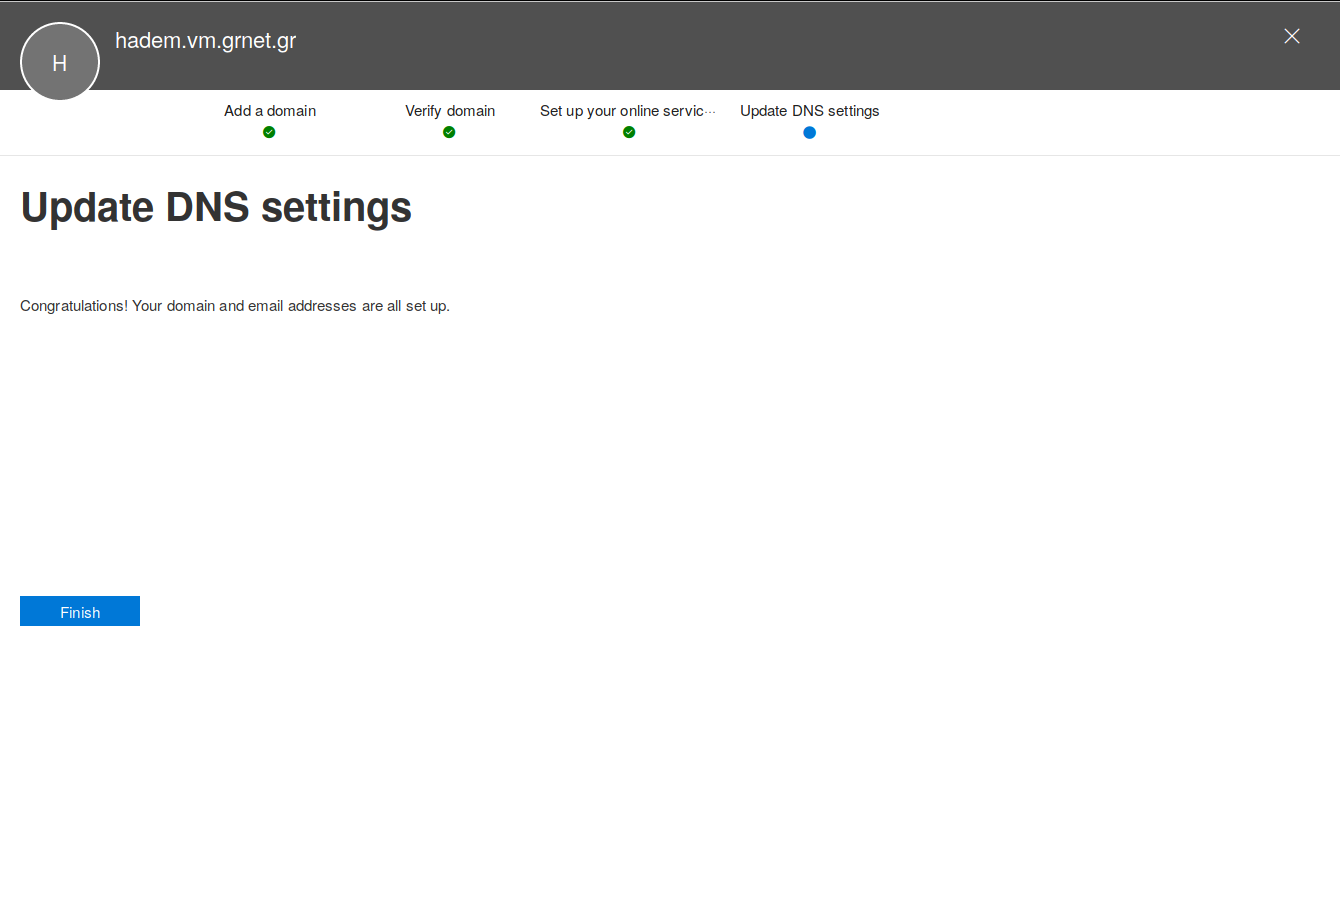Click the blue dot under Update DNS settings
The height and width of the screenshot is (911, 1340).
(809, 132)
